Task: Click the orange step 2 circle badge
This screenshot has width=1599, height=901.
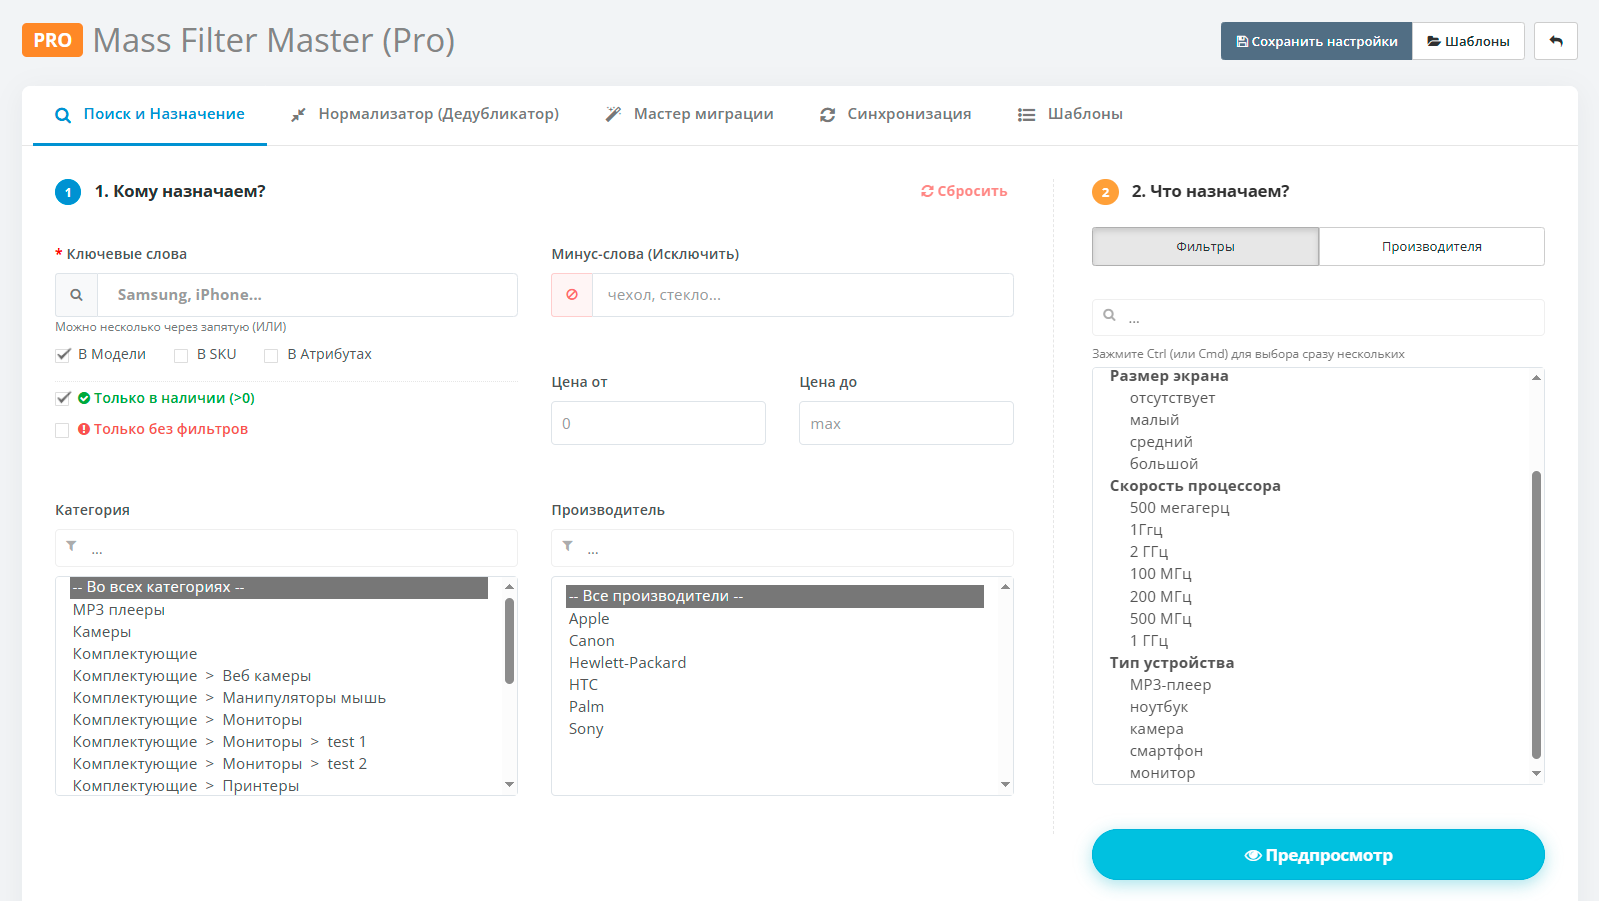Action: pyautogui.click(x=1105, y=192)
